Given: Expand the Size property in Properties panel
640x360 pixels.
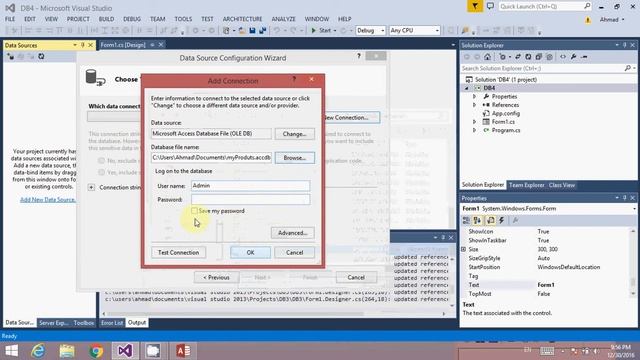Looking at the screenshot, I should coord(464,249).
